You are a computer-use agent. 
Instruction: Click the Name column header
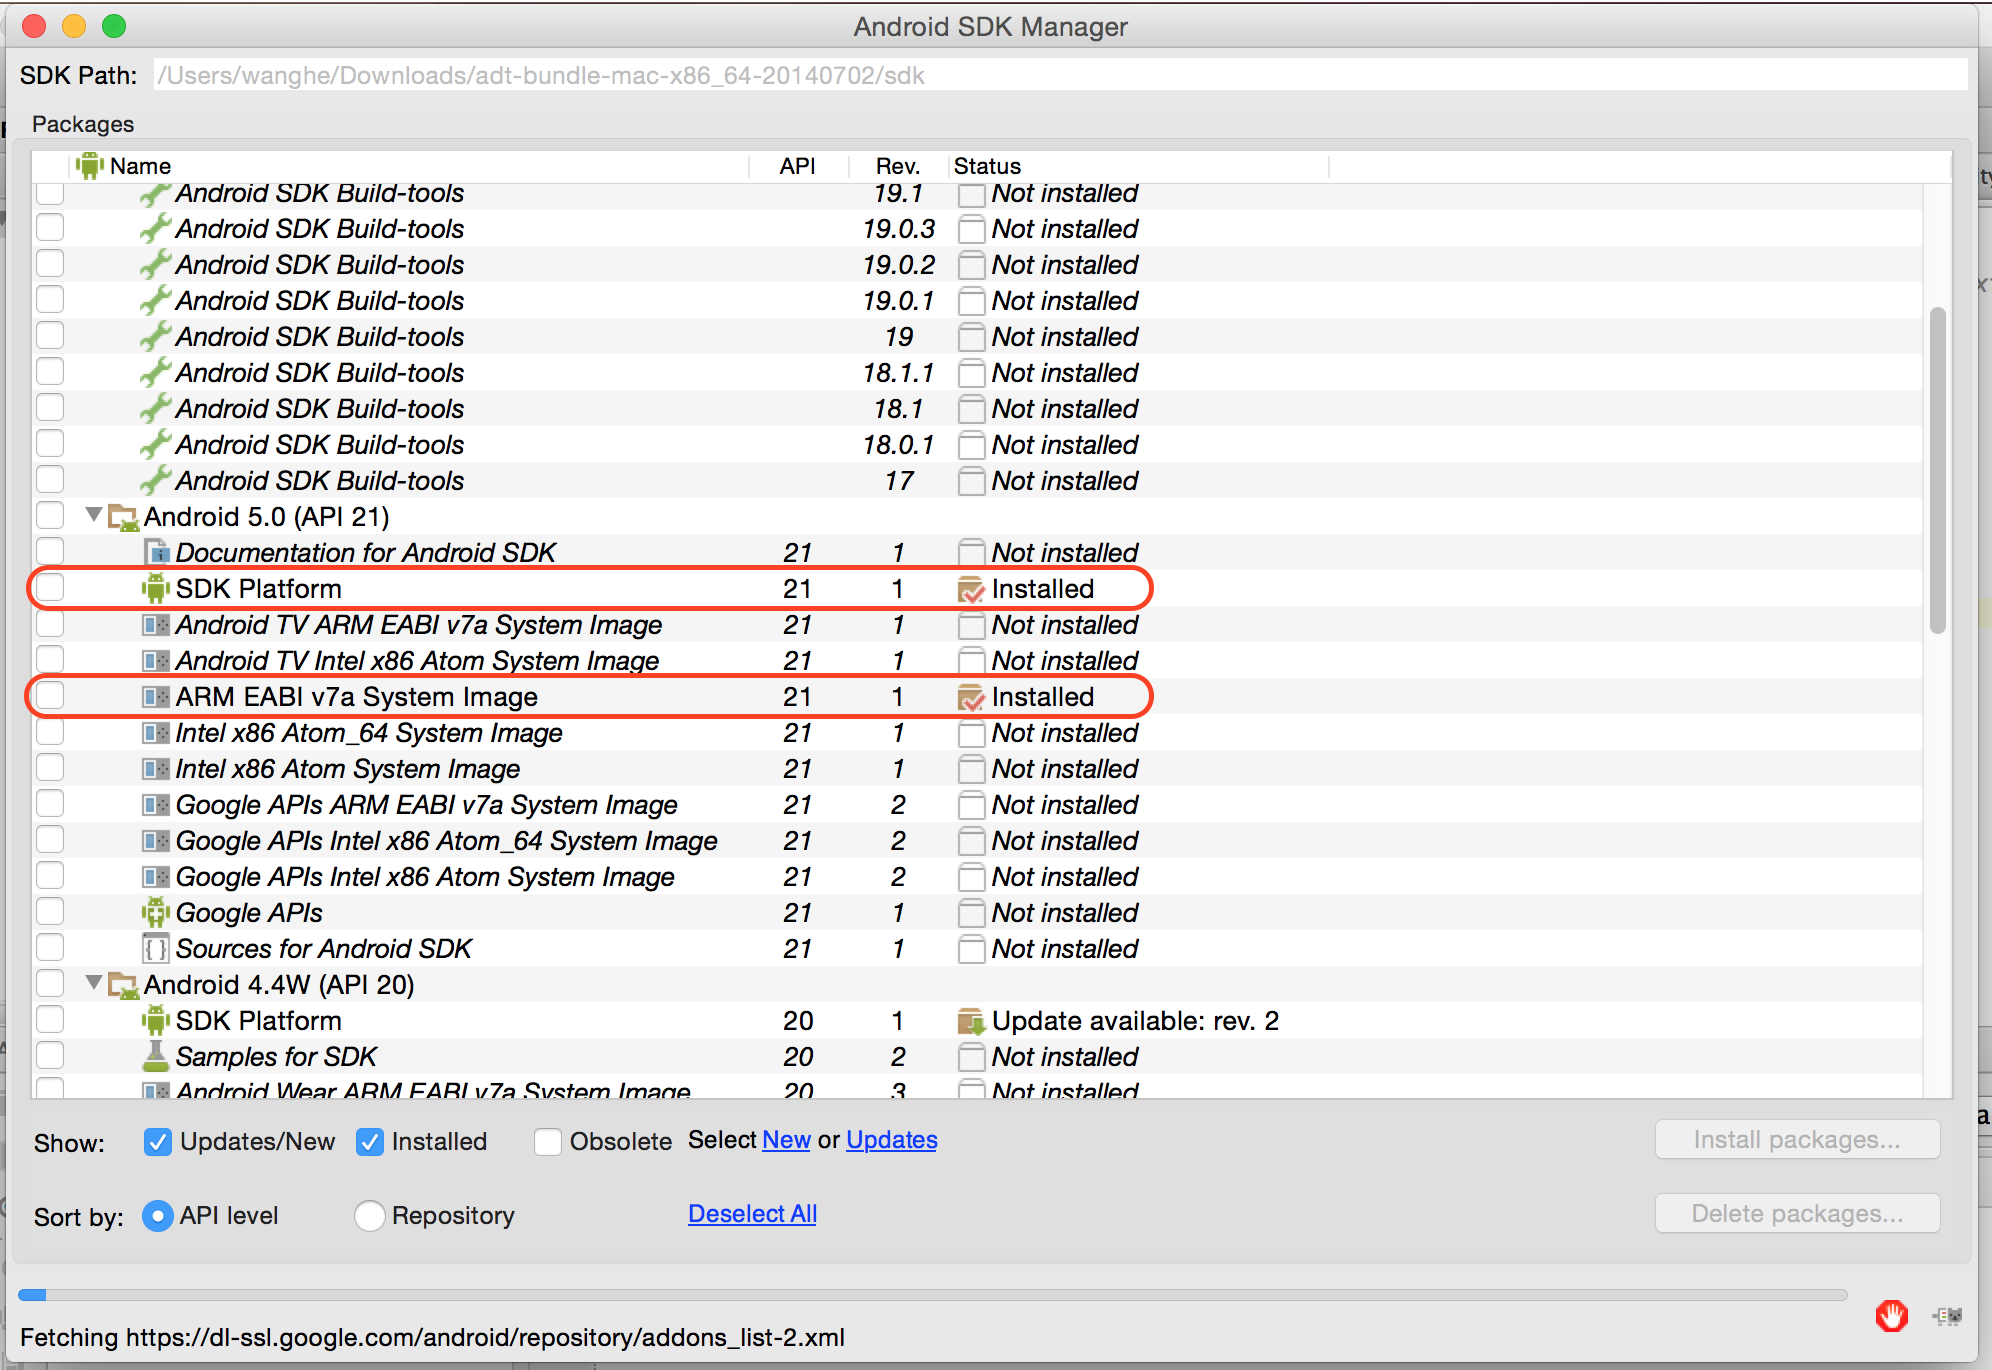pyautogui.click(x=410, y=166)
